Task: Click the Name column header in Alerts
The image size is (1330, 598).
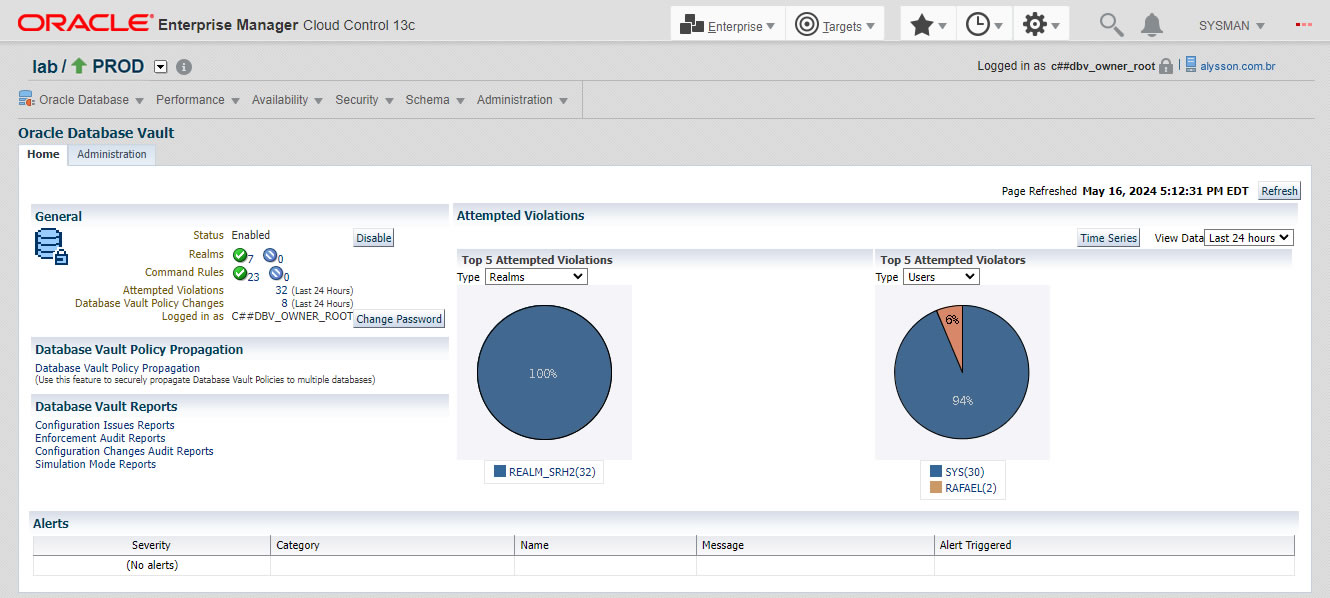Action: click(605, 545)
